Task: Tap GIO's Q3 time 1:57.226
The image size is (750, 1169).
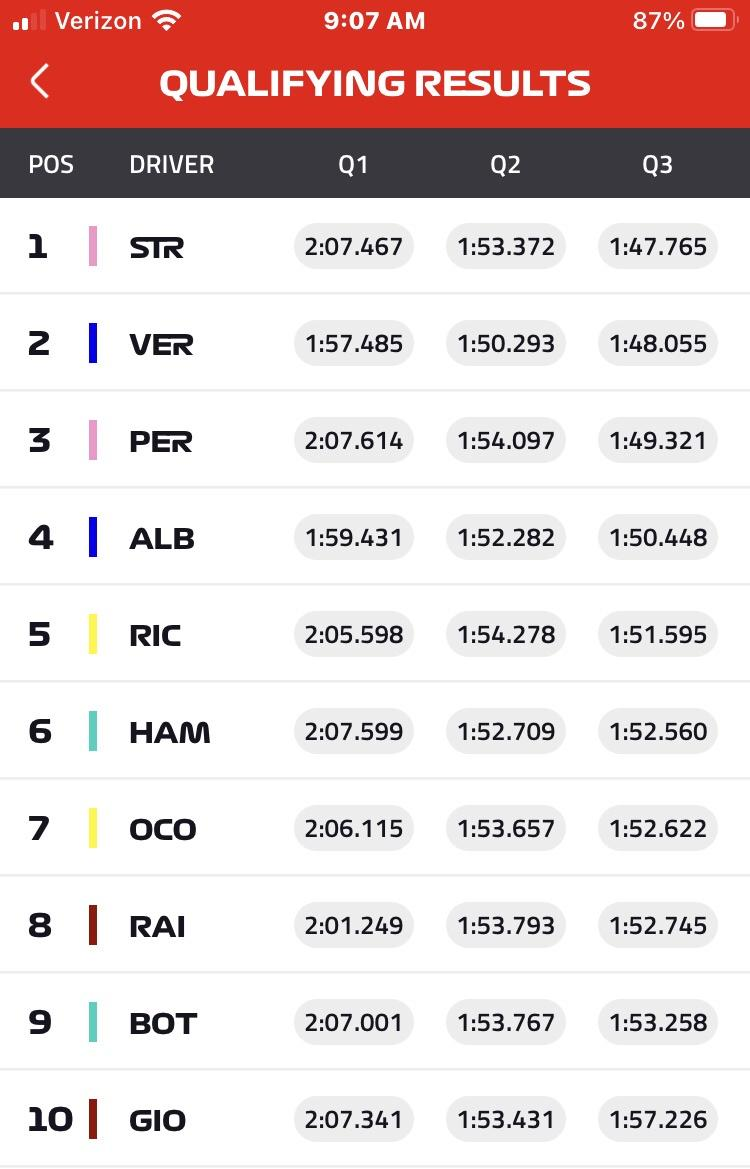Action: (658, 1119)
